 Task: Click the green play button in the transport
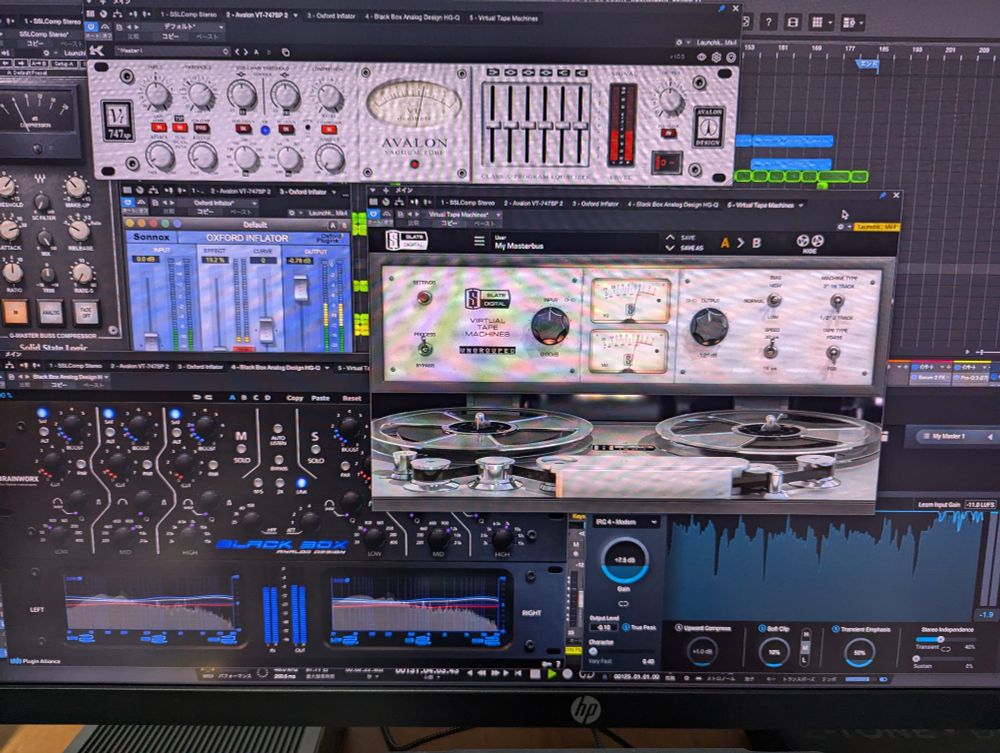(x=552, y=673)
